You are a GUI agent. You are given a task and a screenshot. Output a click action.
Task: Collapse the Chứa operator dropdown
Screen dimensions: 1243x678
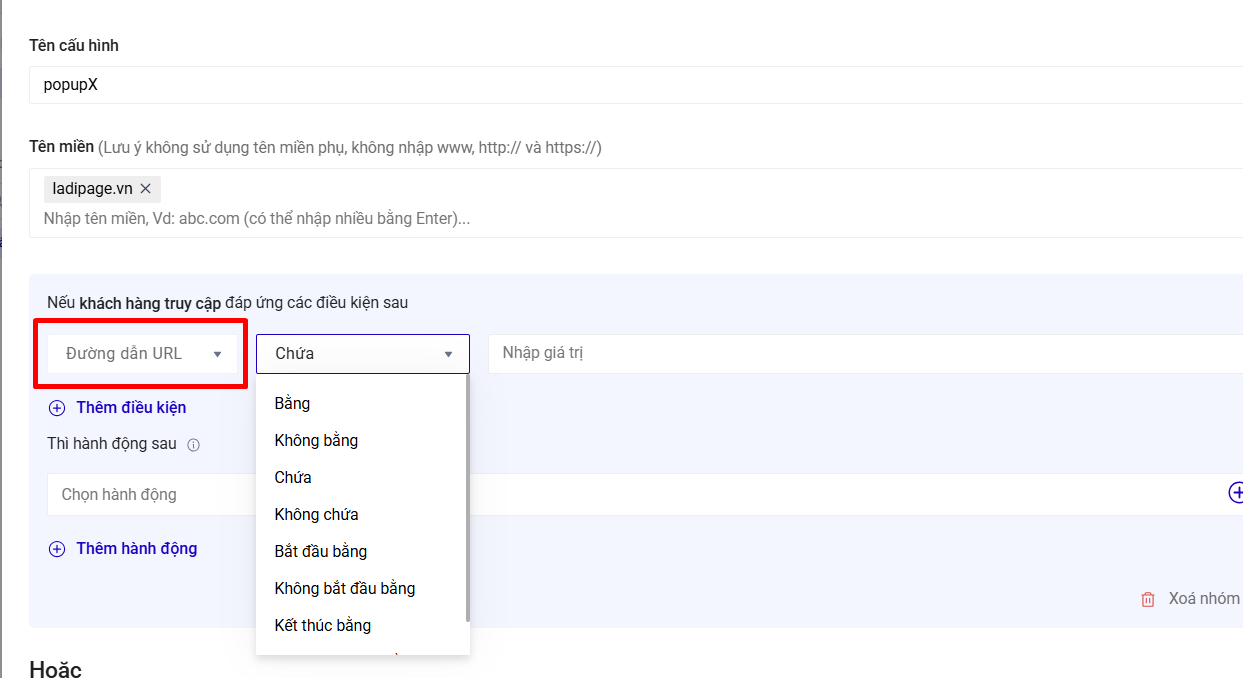[363, 354]
